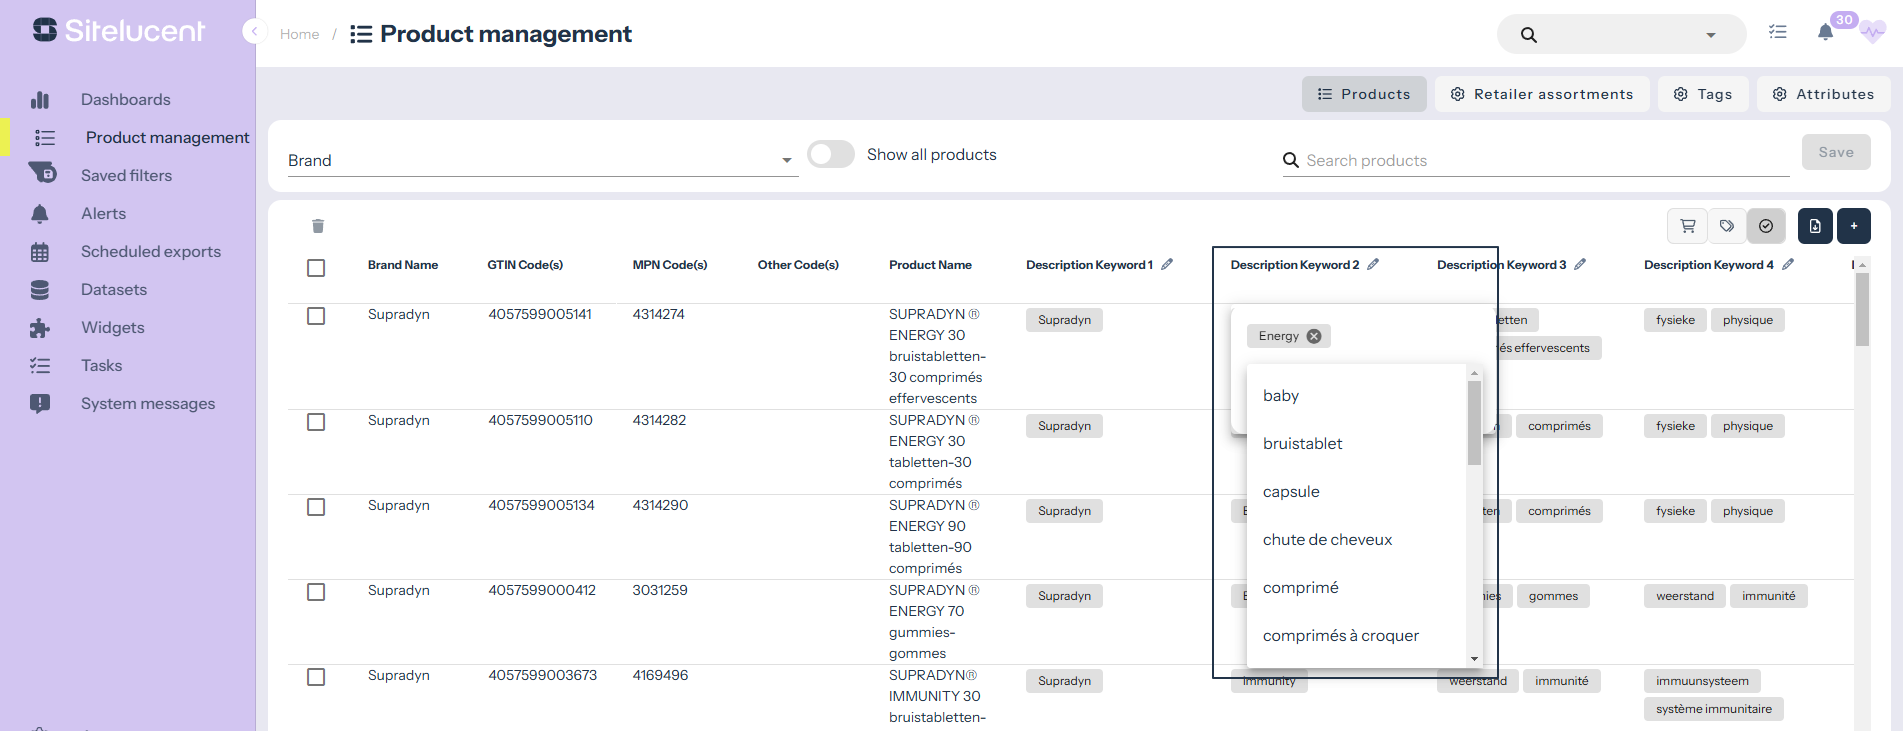The height and width of the screenshot is (731, 1903).
Task: Click the trash delete icon above table
Action: (318, 226)
